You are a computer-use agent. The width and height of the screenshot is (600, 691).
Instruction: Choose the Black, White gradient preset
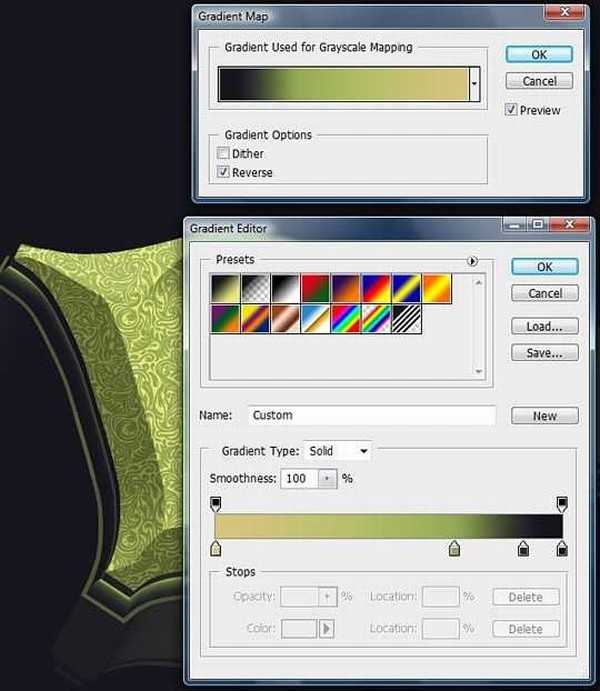click(x=286, y=289)
